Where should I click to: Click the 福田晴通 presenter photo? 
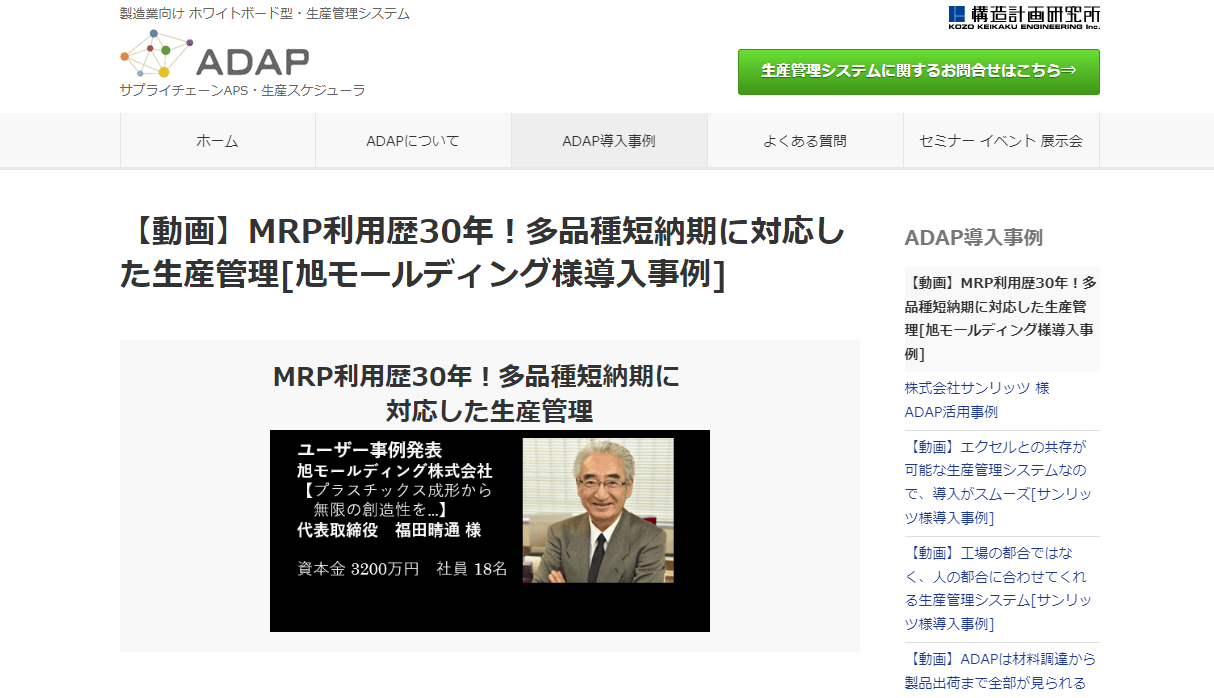[598, 510]
